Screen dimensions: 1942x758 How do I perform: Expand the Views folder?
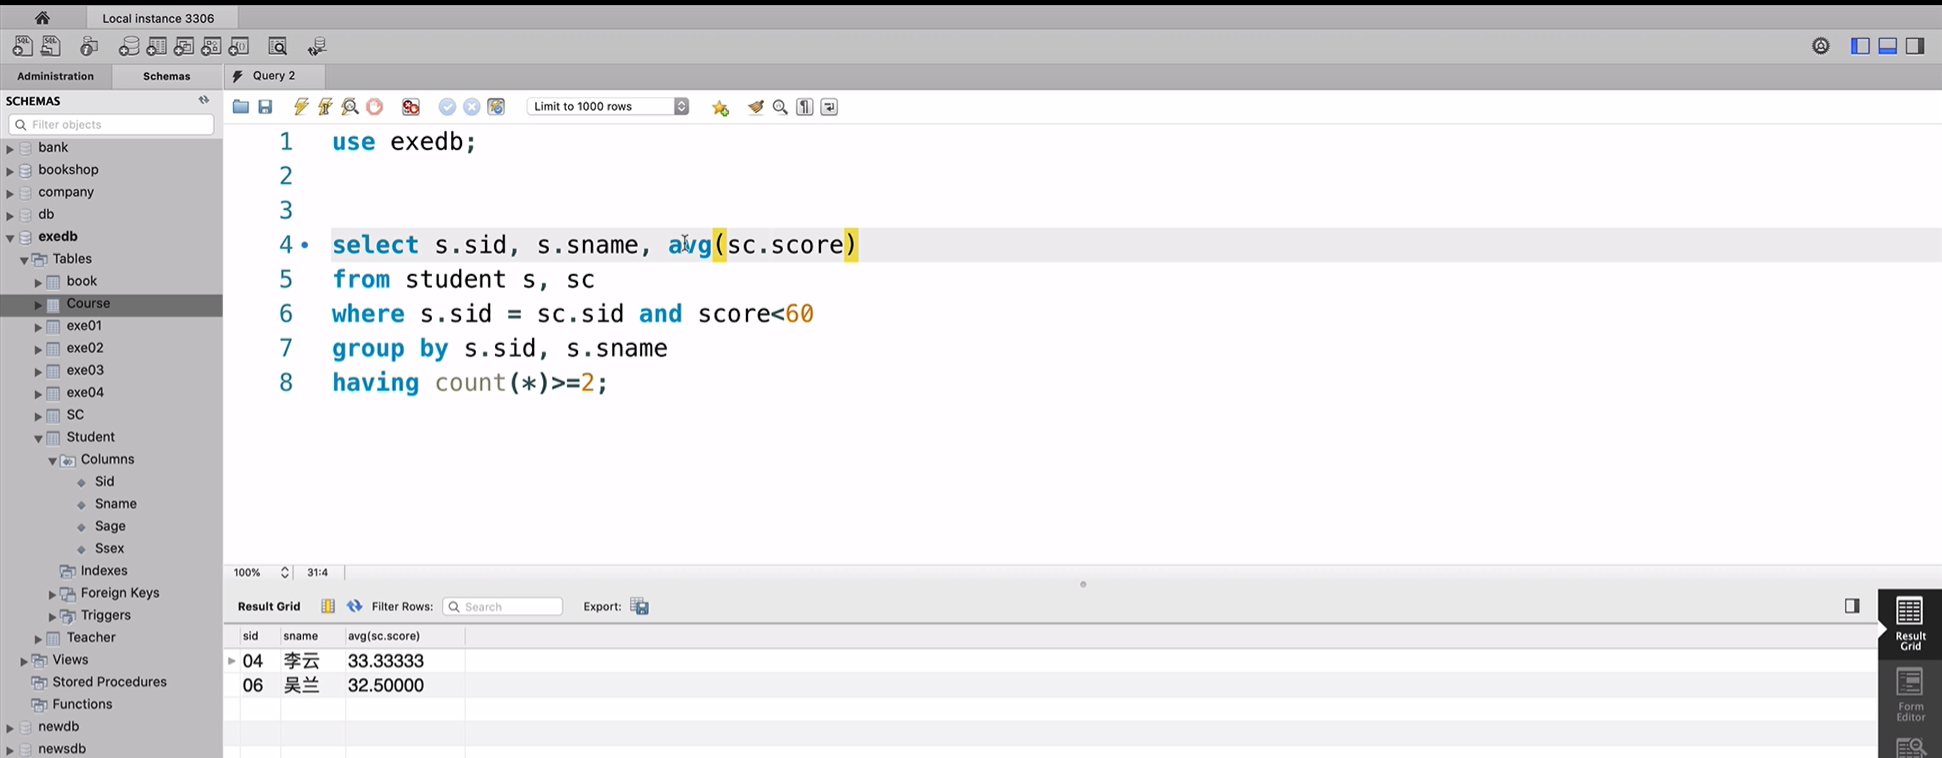[24, 661]
